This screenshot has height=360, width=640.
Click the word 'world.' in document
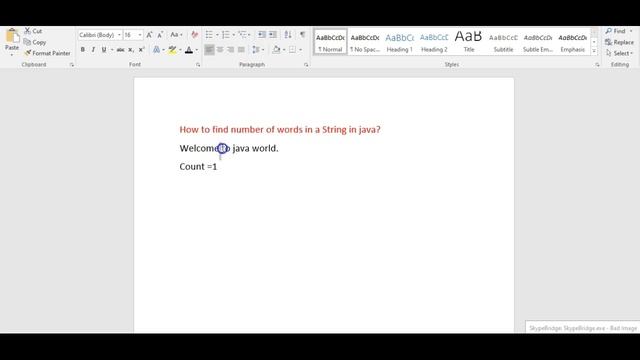tap(265, 148)
